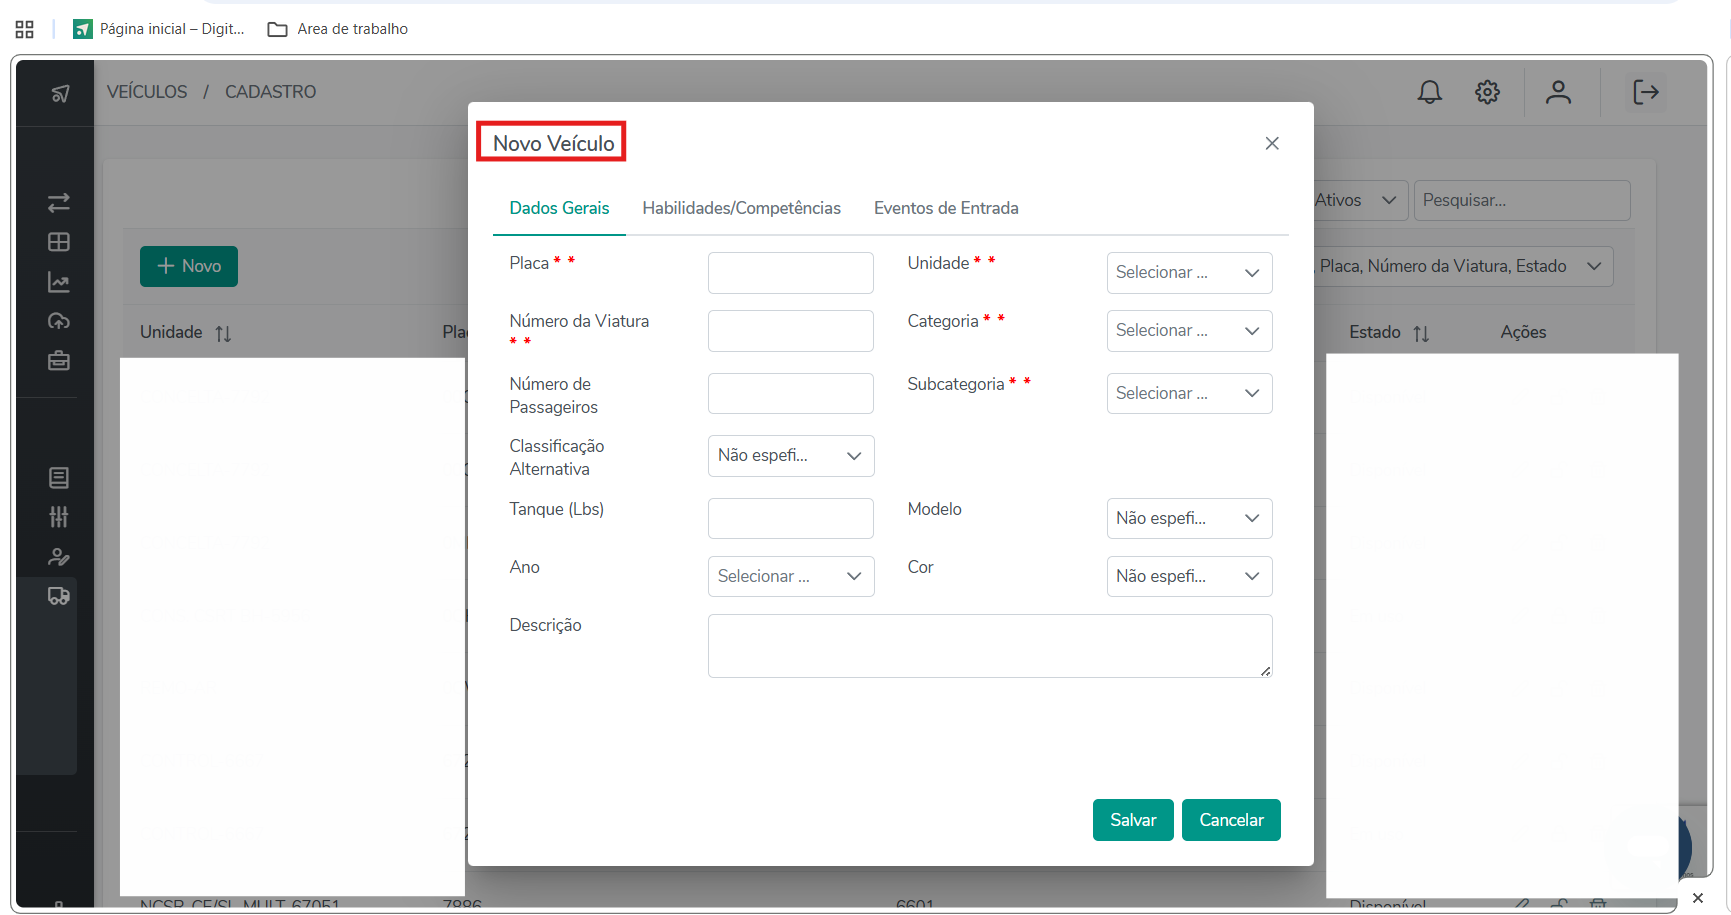Switch to the Habilidades/Competências tab
This screenshot has width=1731, height=915.
pos(741,208)
